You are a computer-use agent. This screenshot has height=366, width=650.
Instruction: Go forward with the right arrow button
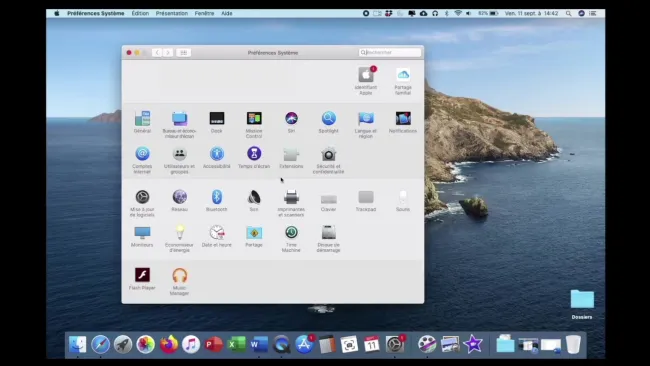click(168, 53)
